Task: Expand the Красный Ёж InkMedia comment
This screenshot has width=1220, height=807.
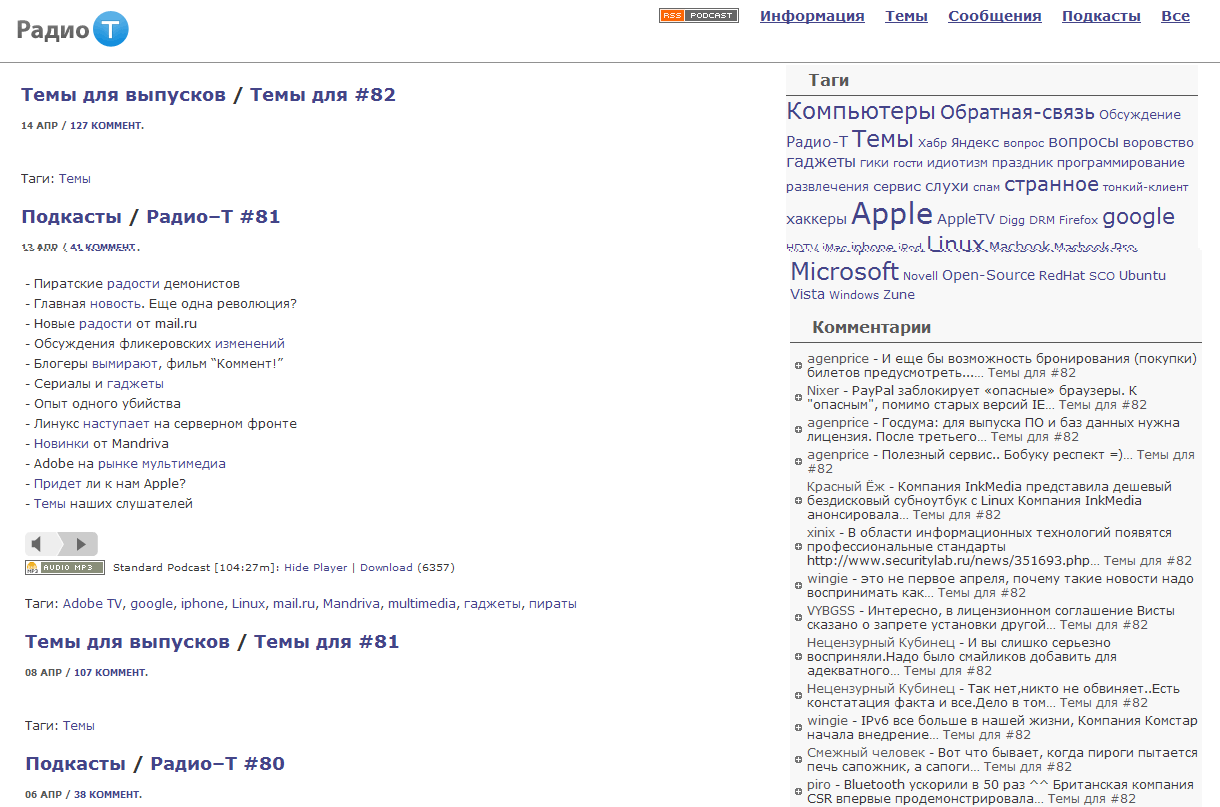Action: pyautogui.click(x=798, y=500)
